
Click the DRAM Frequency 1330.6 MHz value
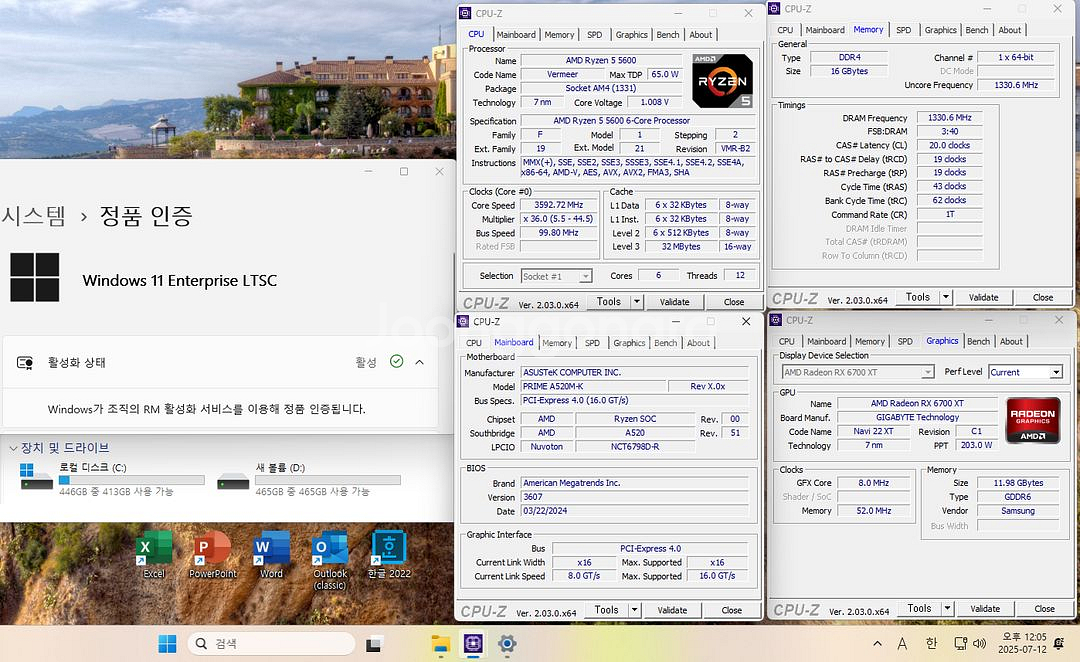click(x=949, y=118)
